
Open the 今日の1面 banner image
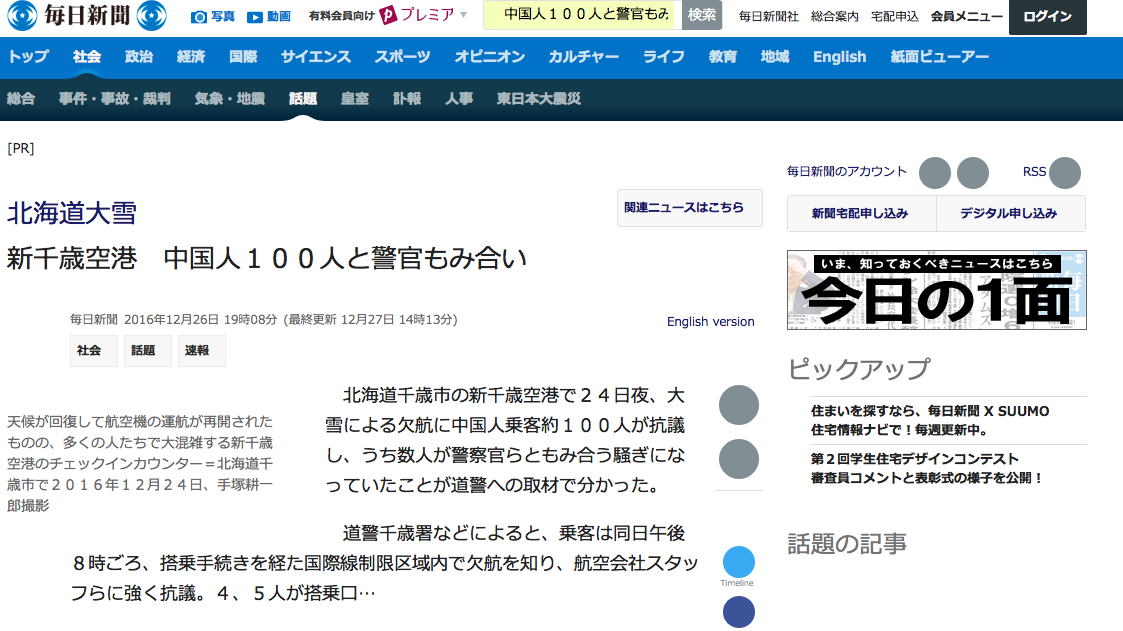(936, 290)
